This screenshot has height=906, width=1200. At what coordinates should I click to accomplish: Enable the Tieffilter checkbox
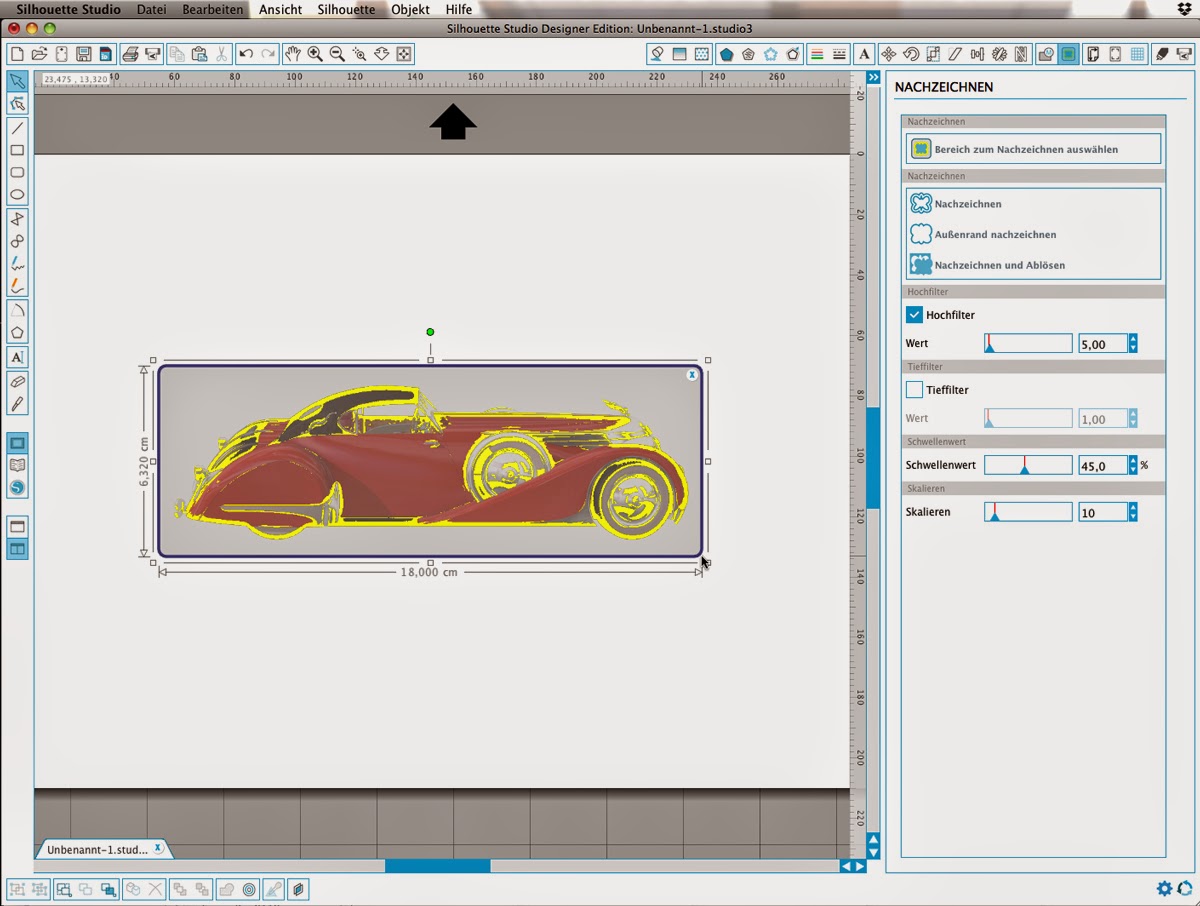coord(914,390)
